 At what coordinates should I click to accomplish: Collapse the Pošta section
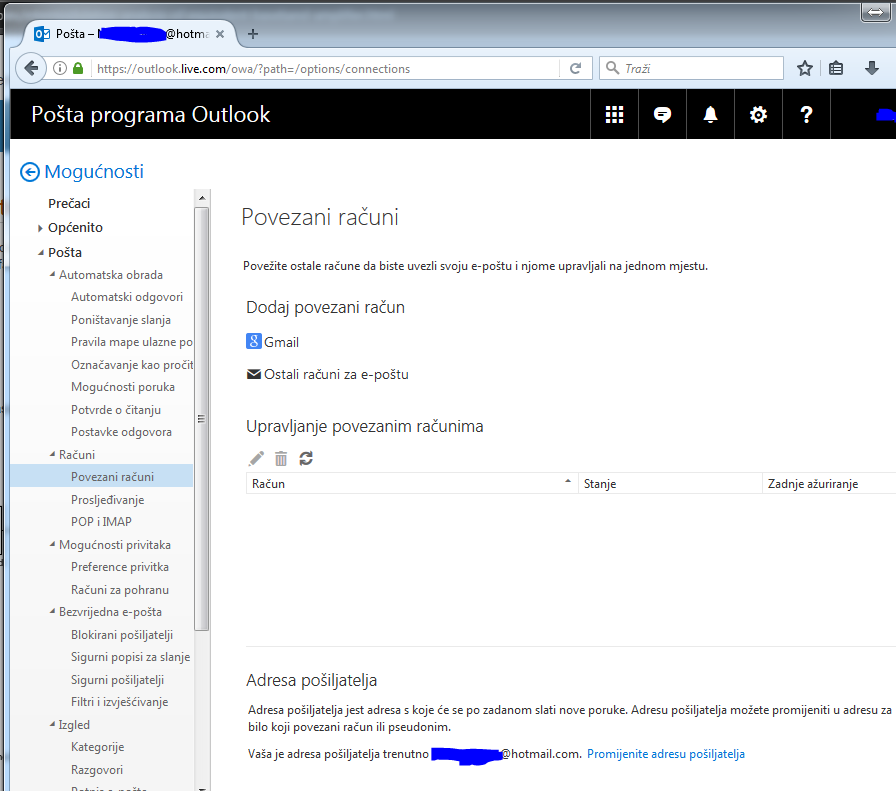(x=41, y=253)
